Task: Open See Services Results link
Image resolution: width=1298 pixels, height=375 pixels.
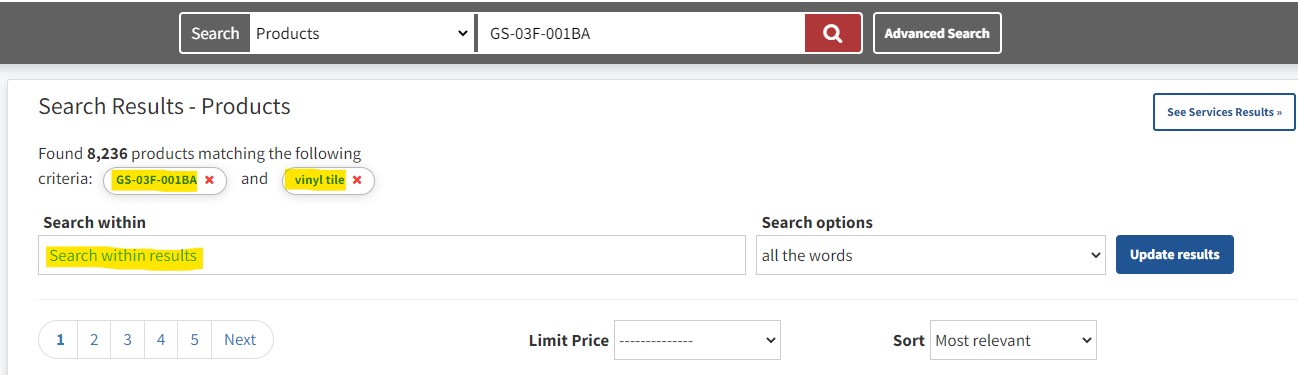Action: pos(1224,112)
